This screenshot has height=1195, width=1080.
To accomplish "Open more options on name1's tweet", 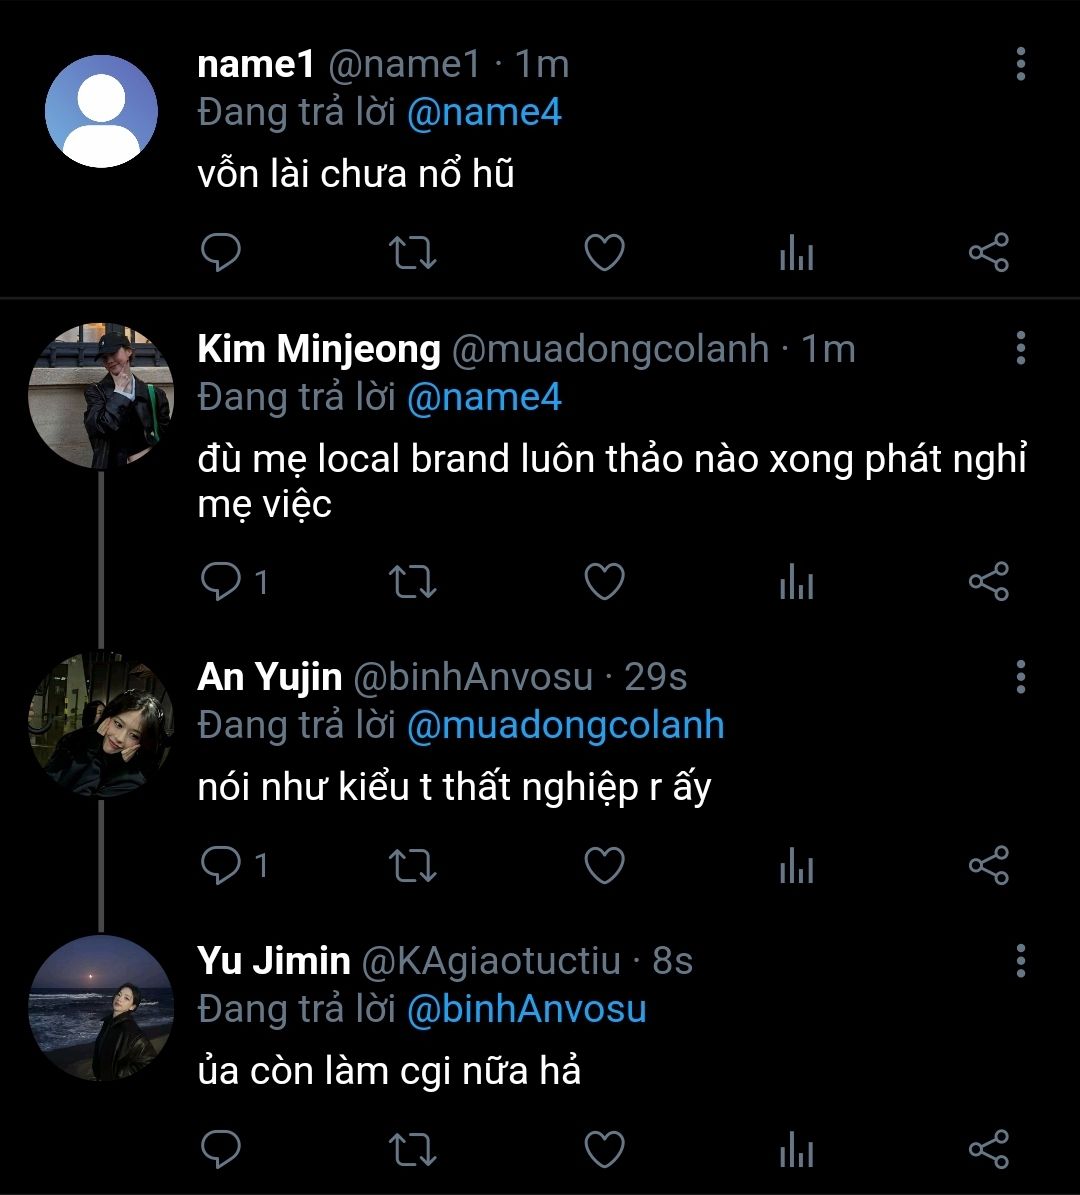I will click(1020, 64).
